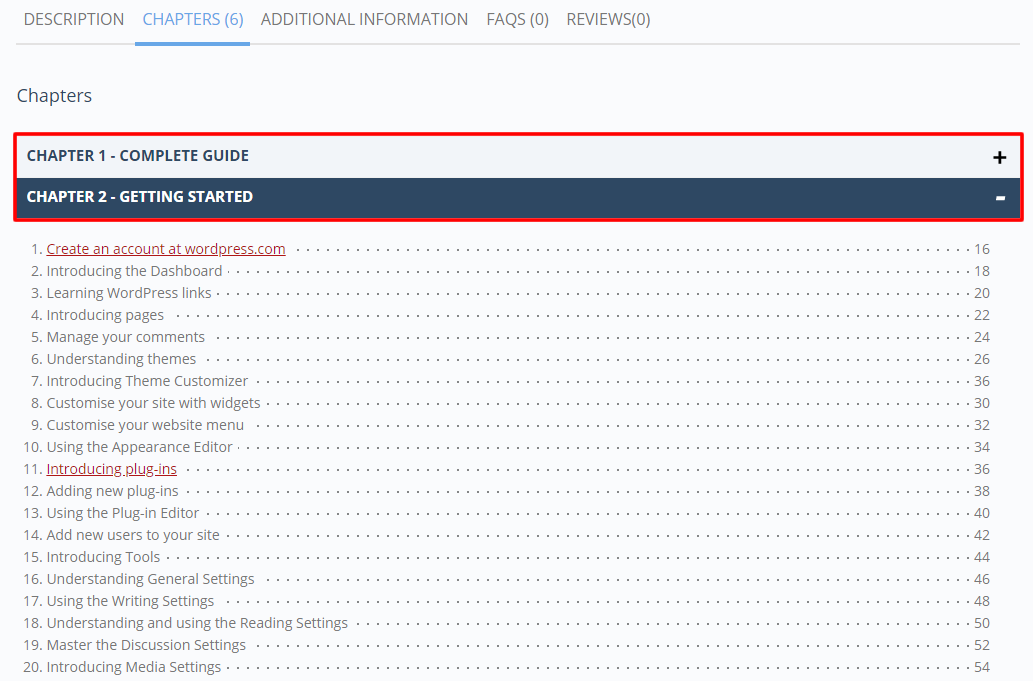Screen dimensions: 1033x681
Task: Open 'Understanding themes' list item
Action: (x=121, y=359)
